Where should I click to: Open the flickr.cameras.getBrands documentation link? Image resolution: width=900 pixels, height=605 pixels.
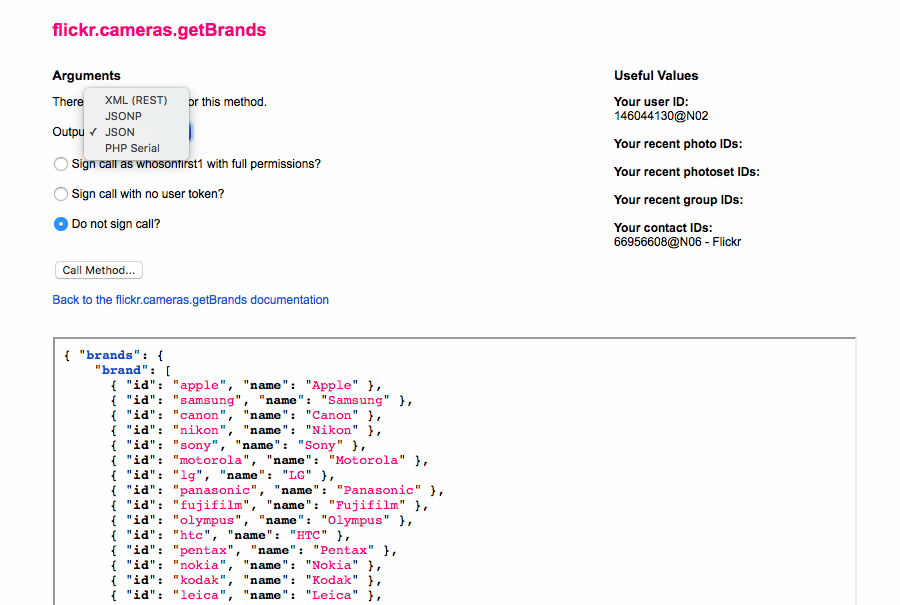[191, 300]
